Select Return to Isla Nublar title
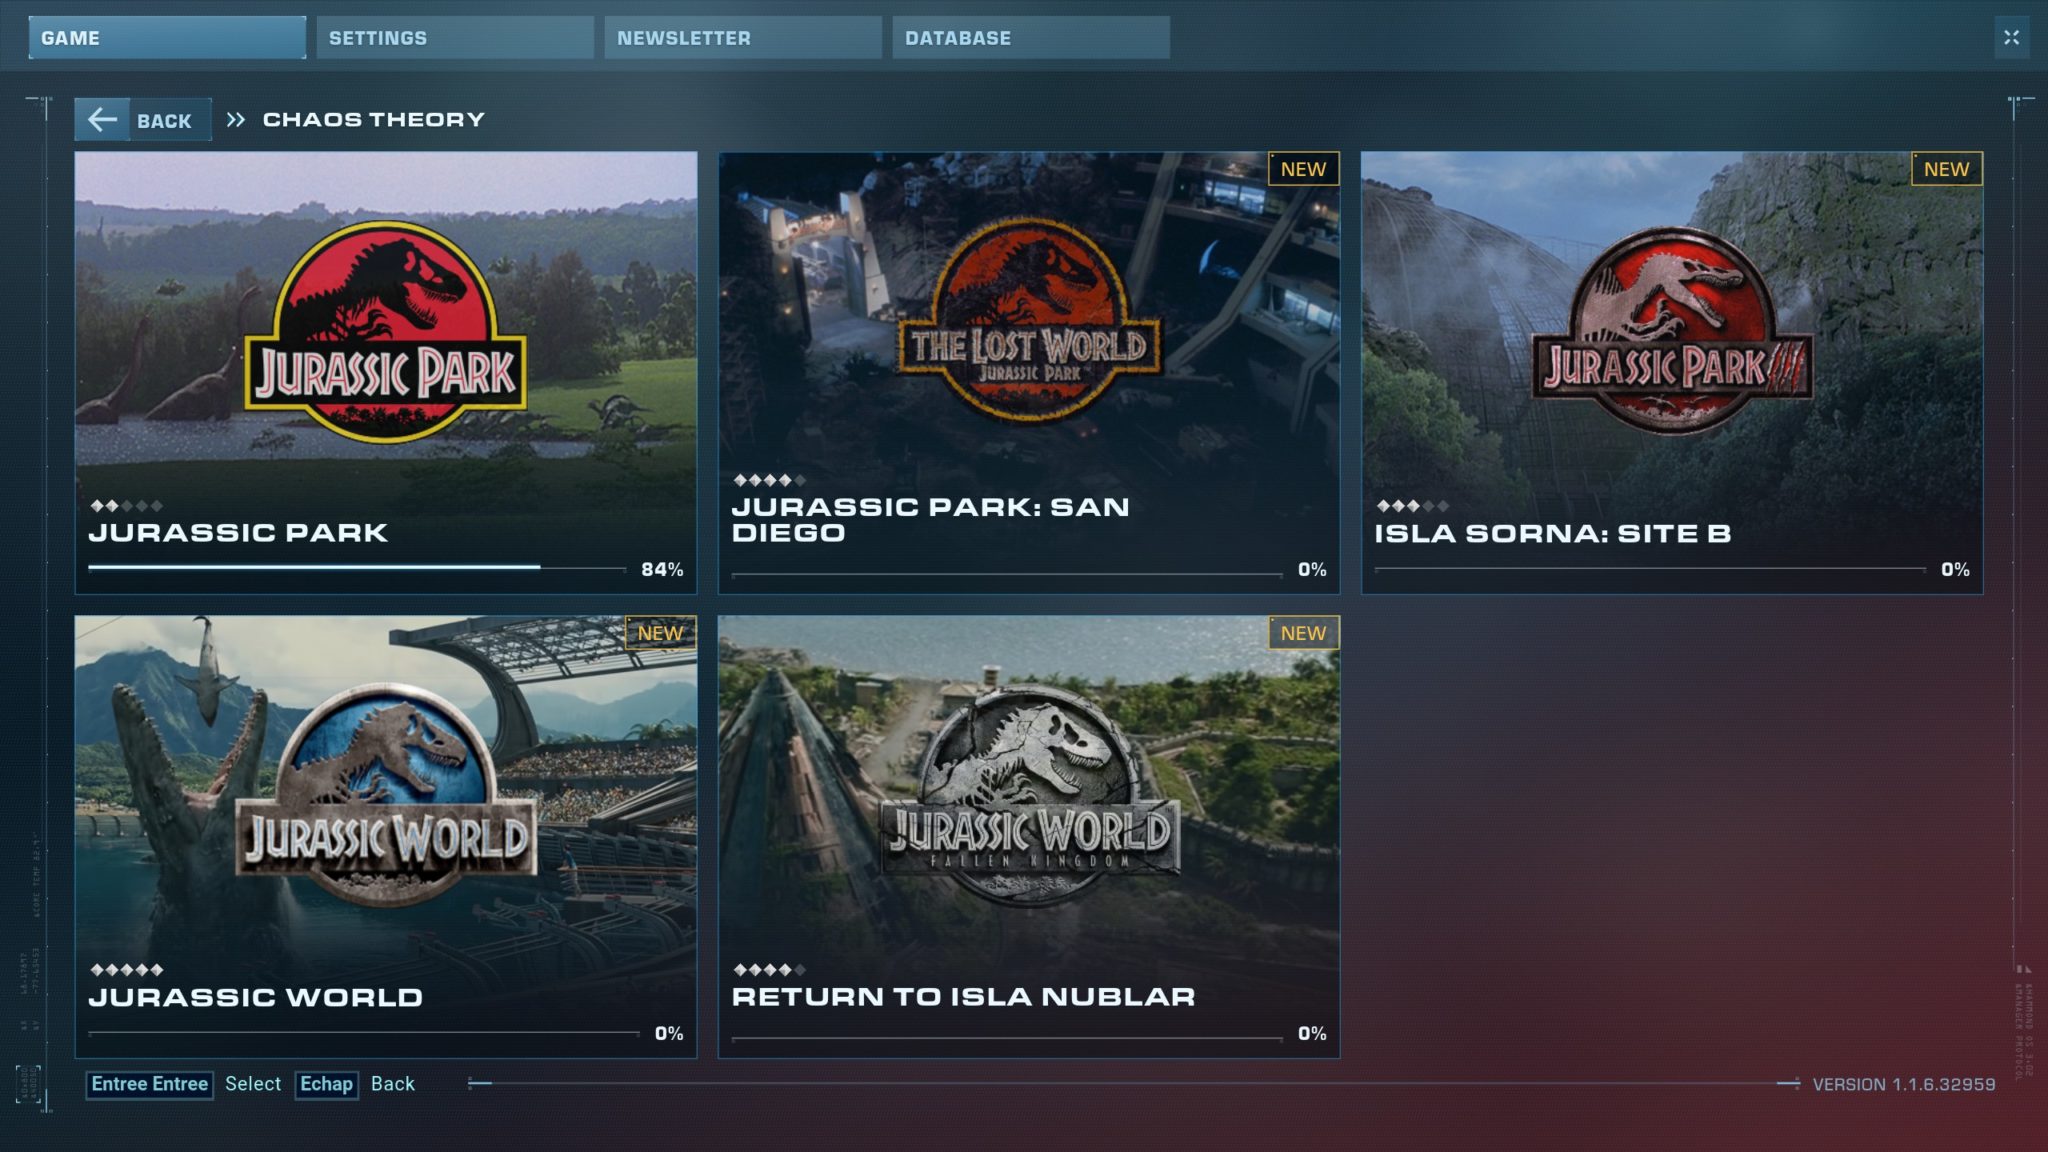Image resolution: width=2048 pixels, height=1152 pixels. coord(963,997)
